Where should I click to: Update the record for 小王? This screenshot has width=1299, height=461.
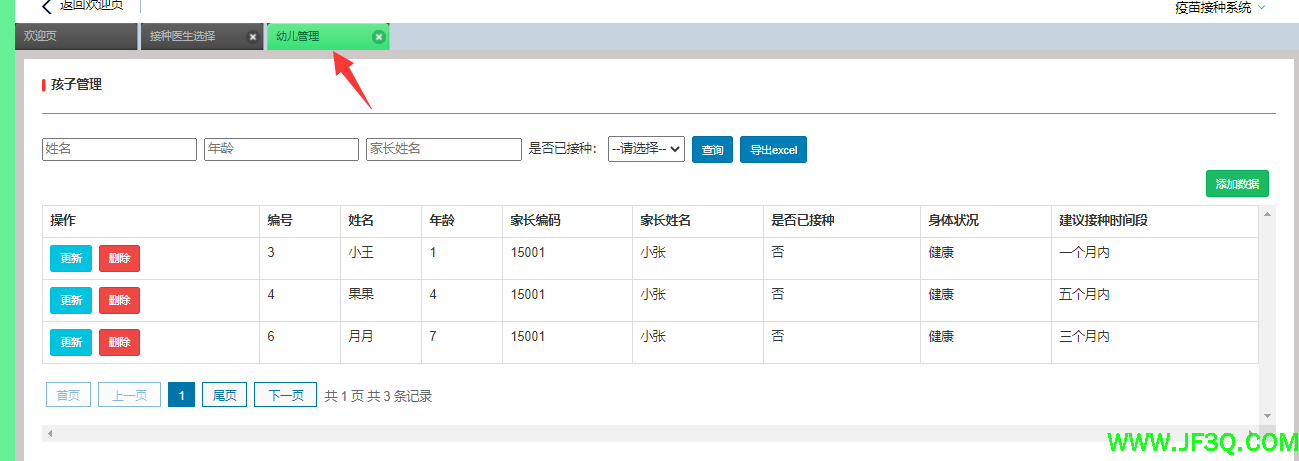click(71, 258)
